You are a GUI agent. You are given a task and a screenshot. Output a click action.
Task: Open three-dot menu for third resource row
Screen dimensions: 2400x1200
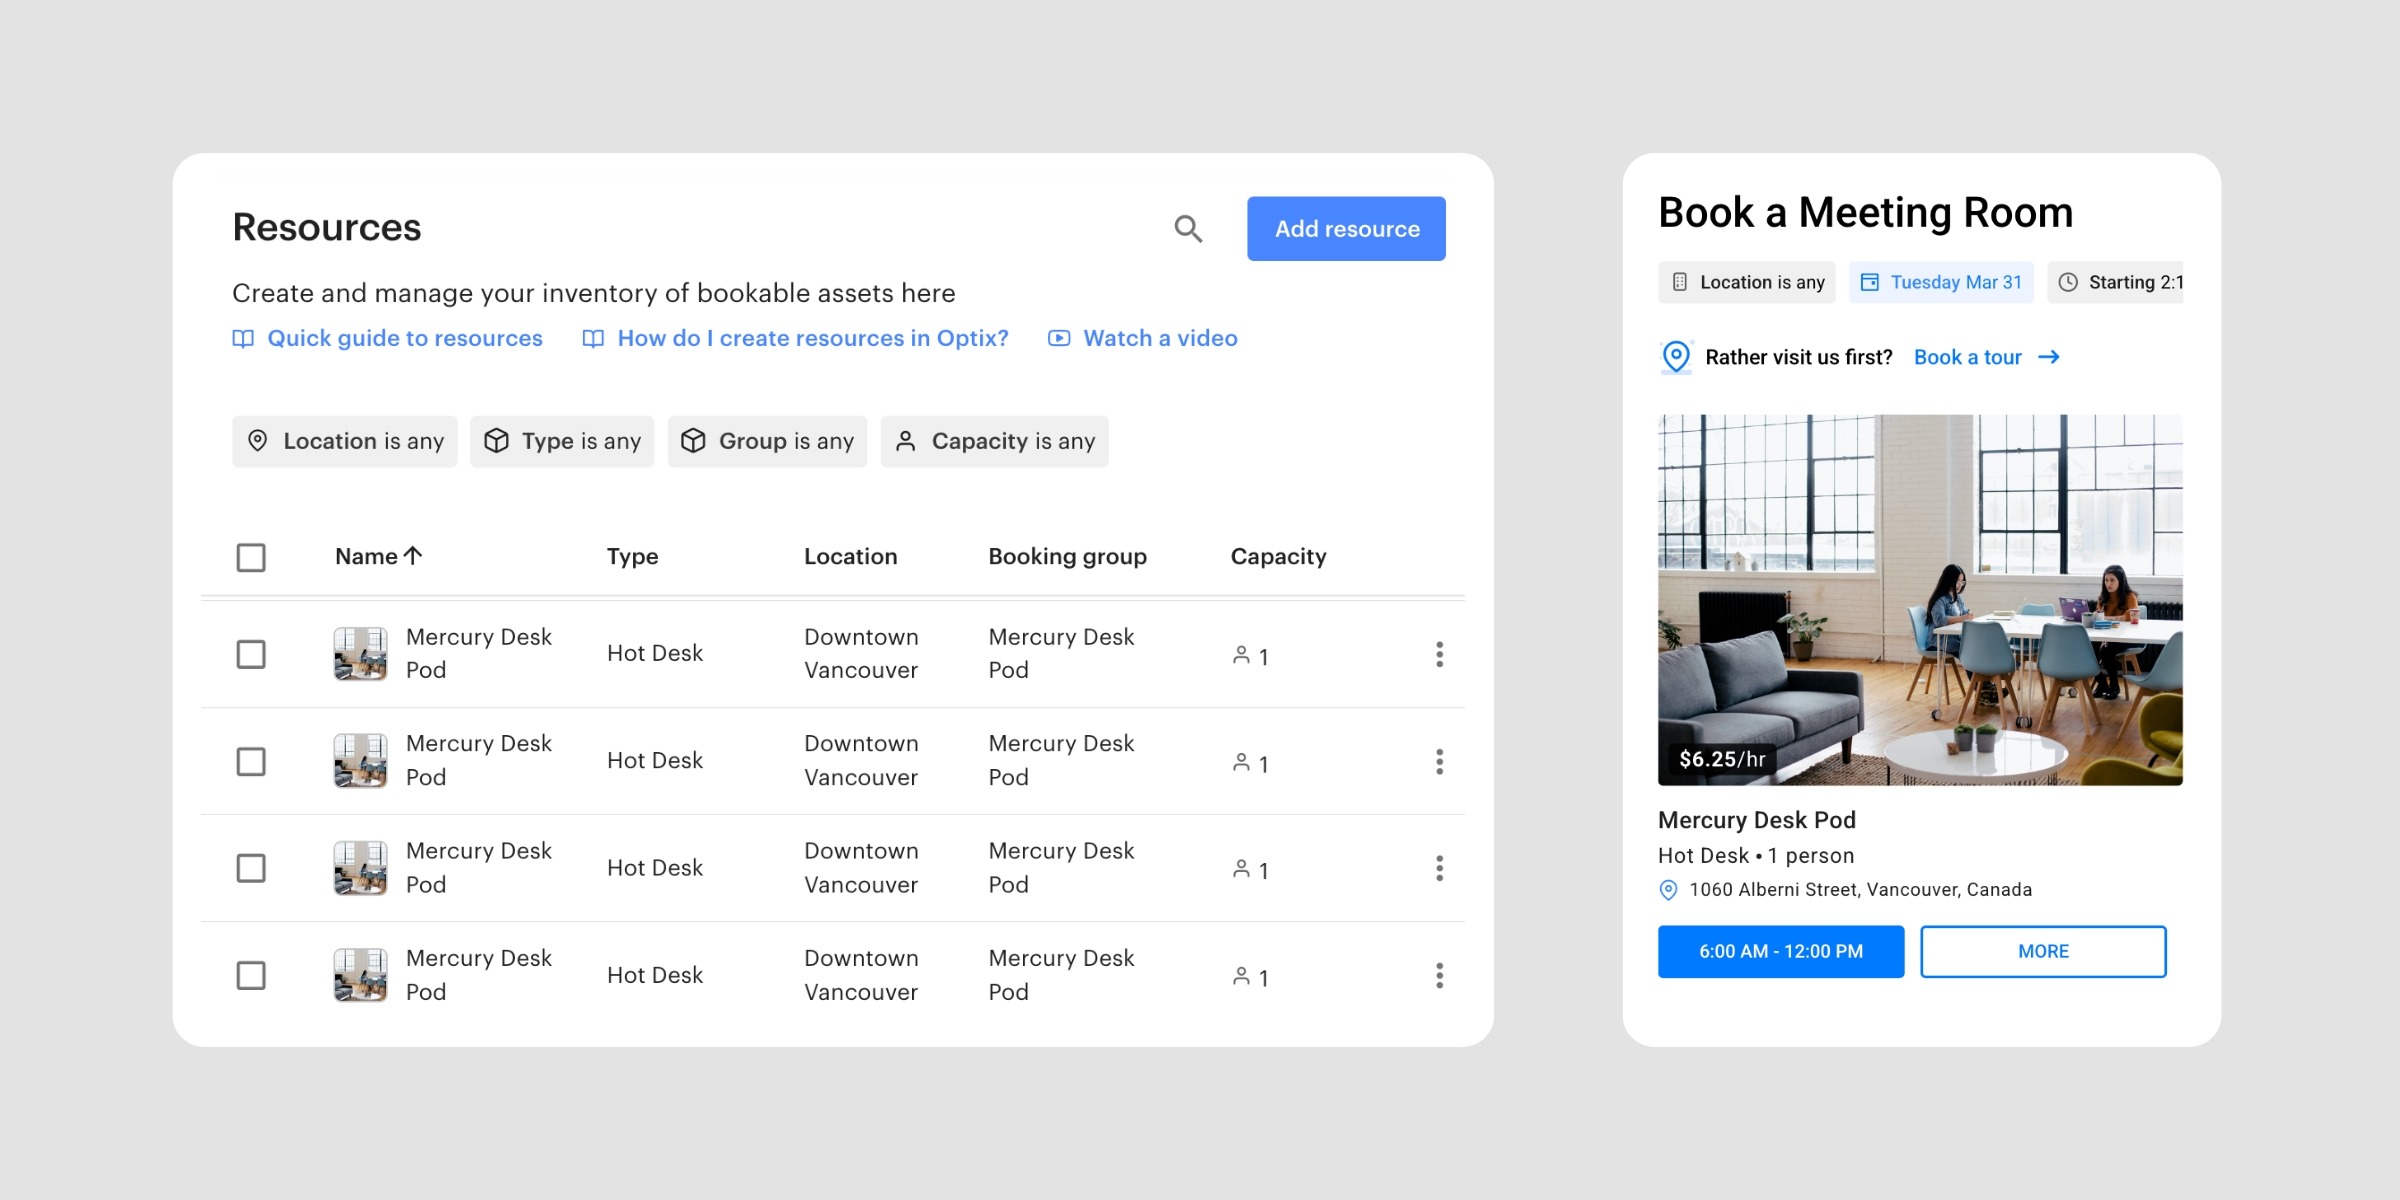[1439, 868]
